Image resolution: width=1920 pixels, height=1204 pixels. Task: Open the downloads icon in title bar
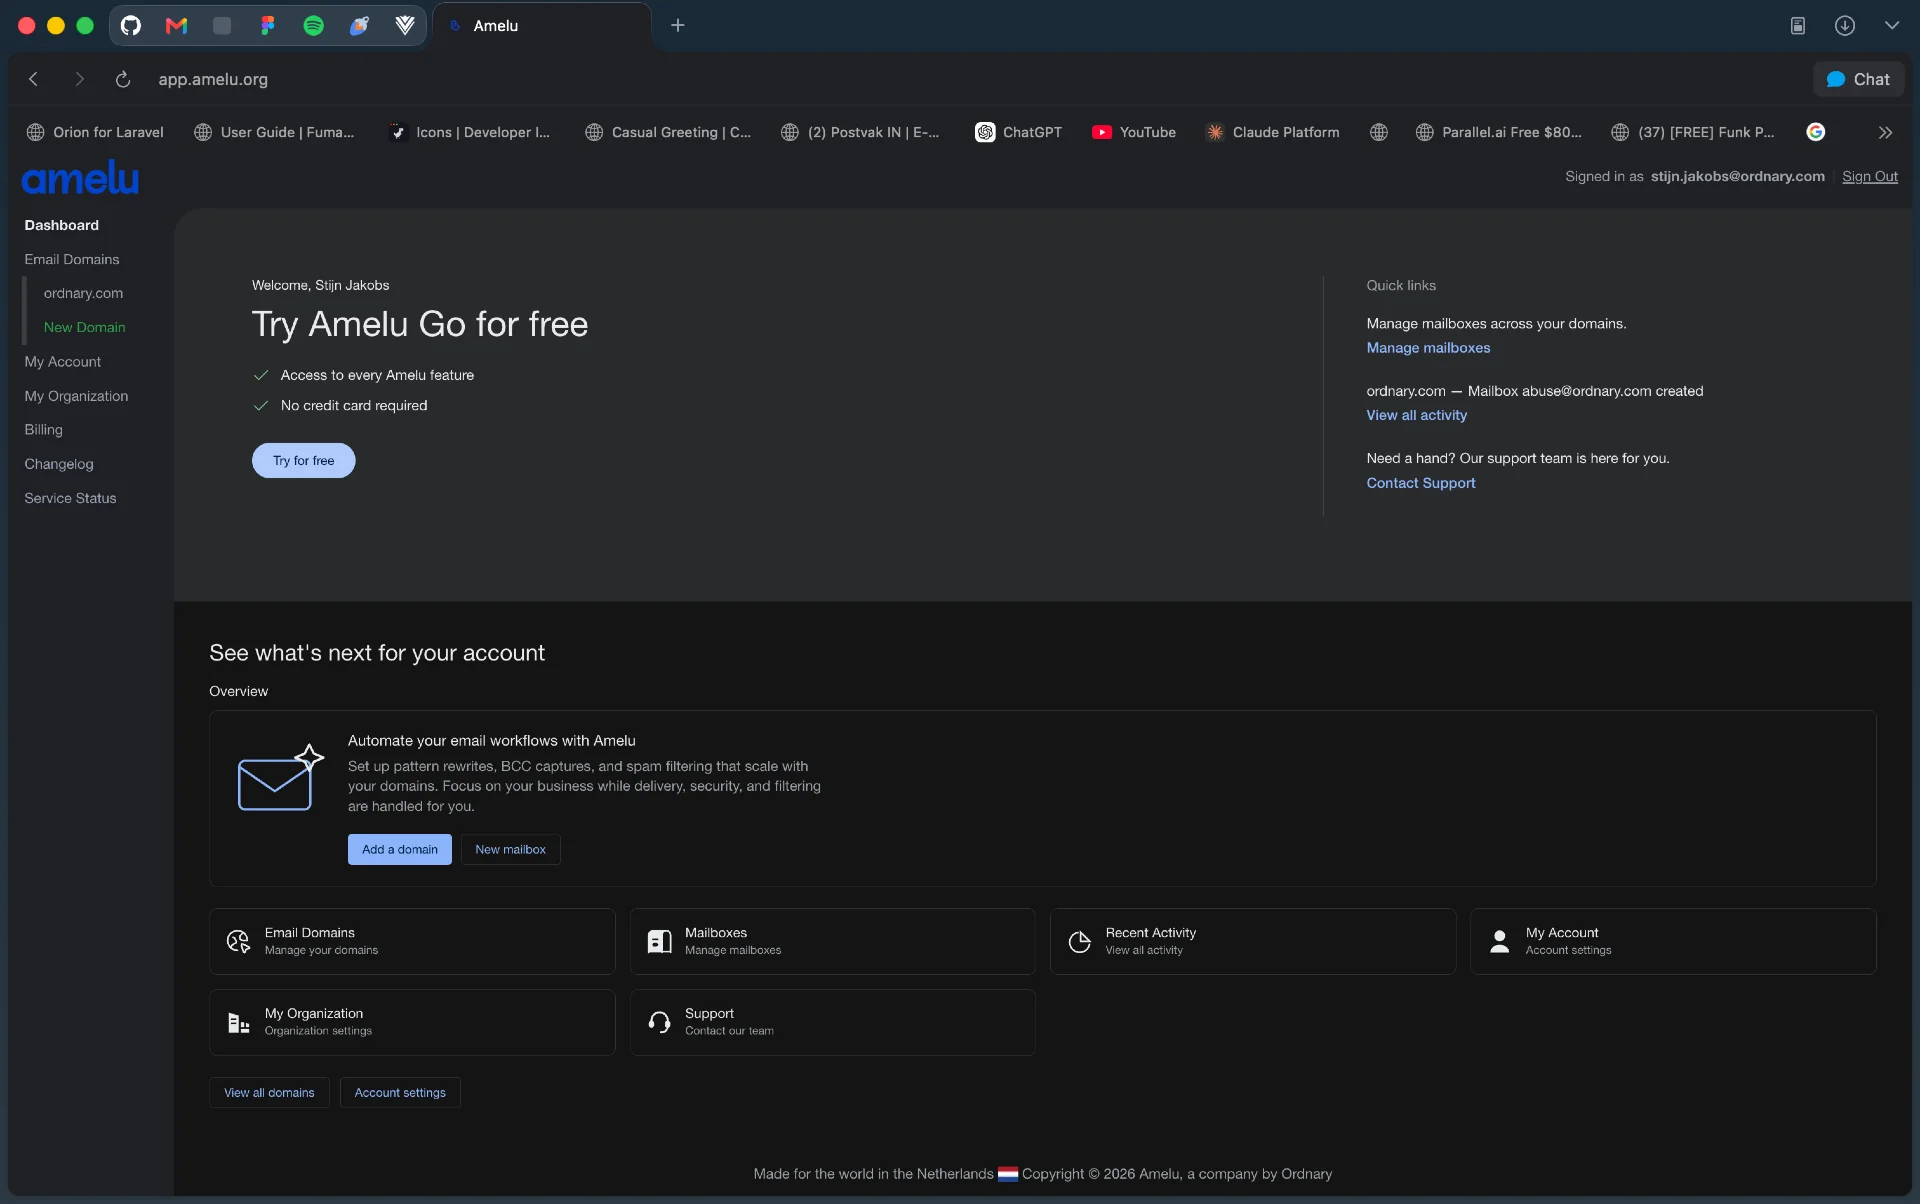pyautogui.click(x=1844, y=26)
